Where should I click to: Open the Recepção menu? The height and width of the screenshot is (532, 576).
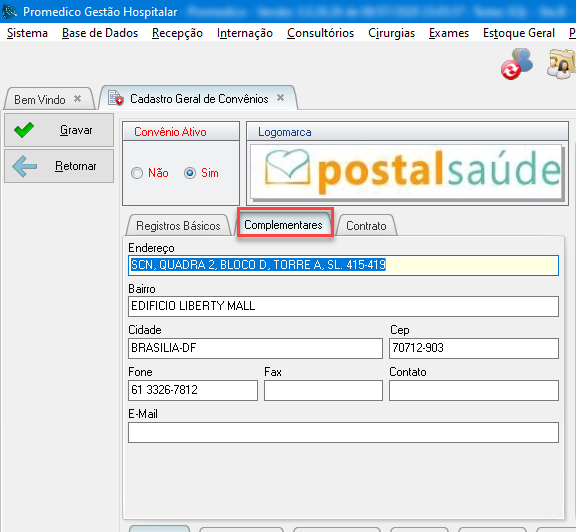177,33
